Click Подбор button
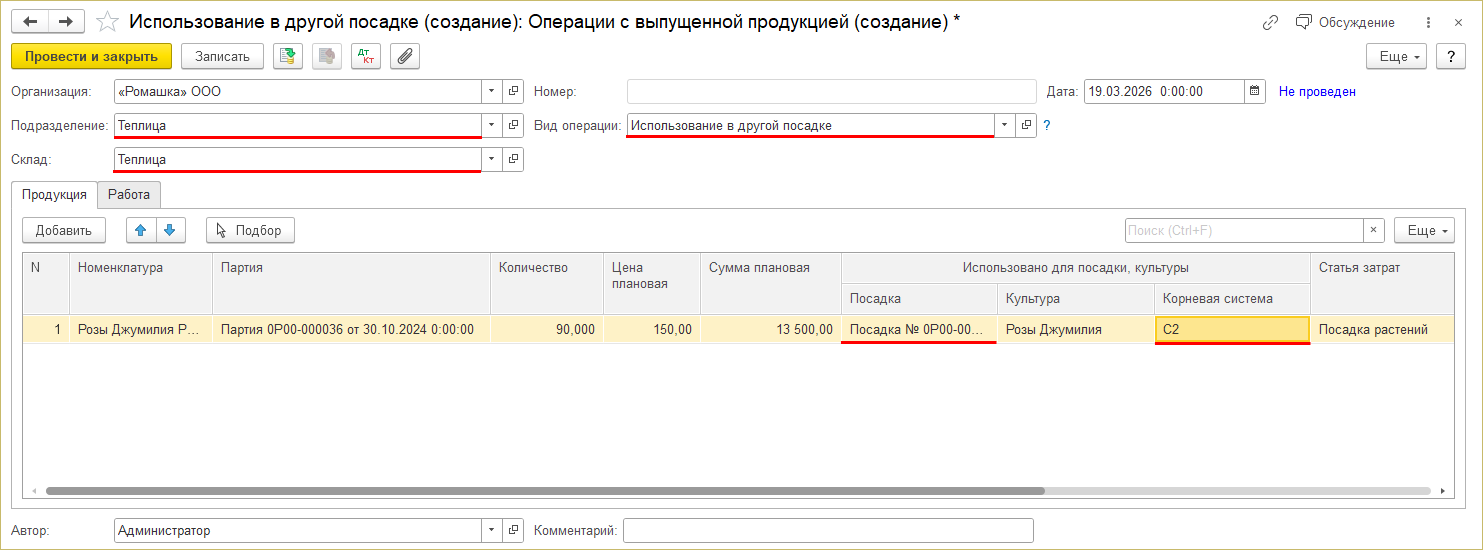 [x=250, y=230]
